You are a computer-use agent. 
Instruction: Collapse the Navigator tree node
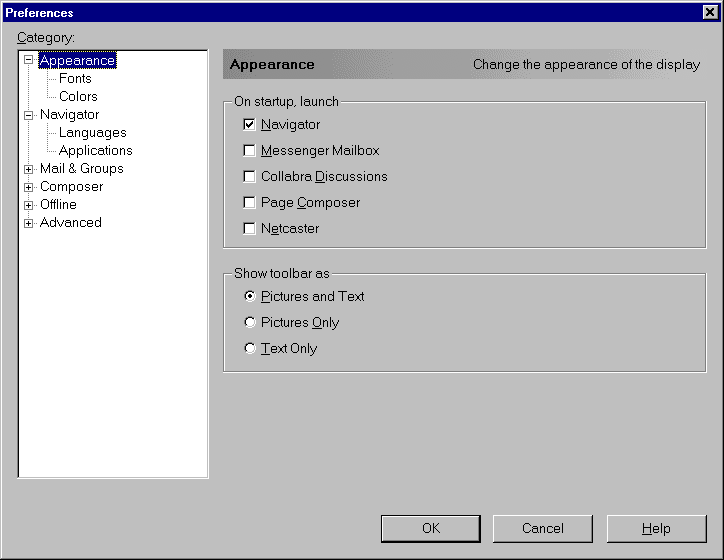click(x=29, y=115)
